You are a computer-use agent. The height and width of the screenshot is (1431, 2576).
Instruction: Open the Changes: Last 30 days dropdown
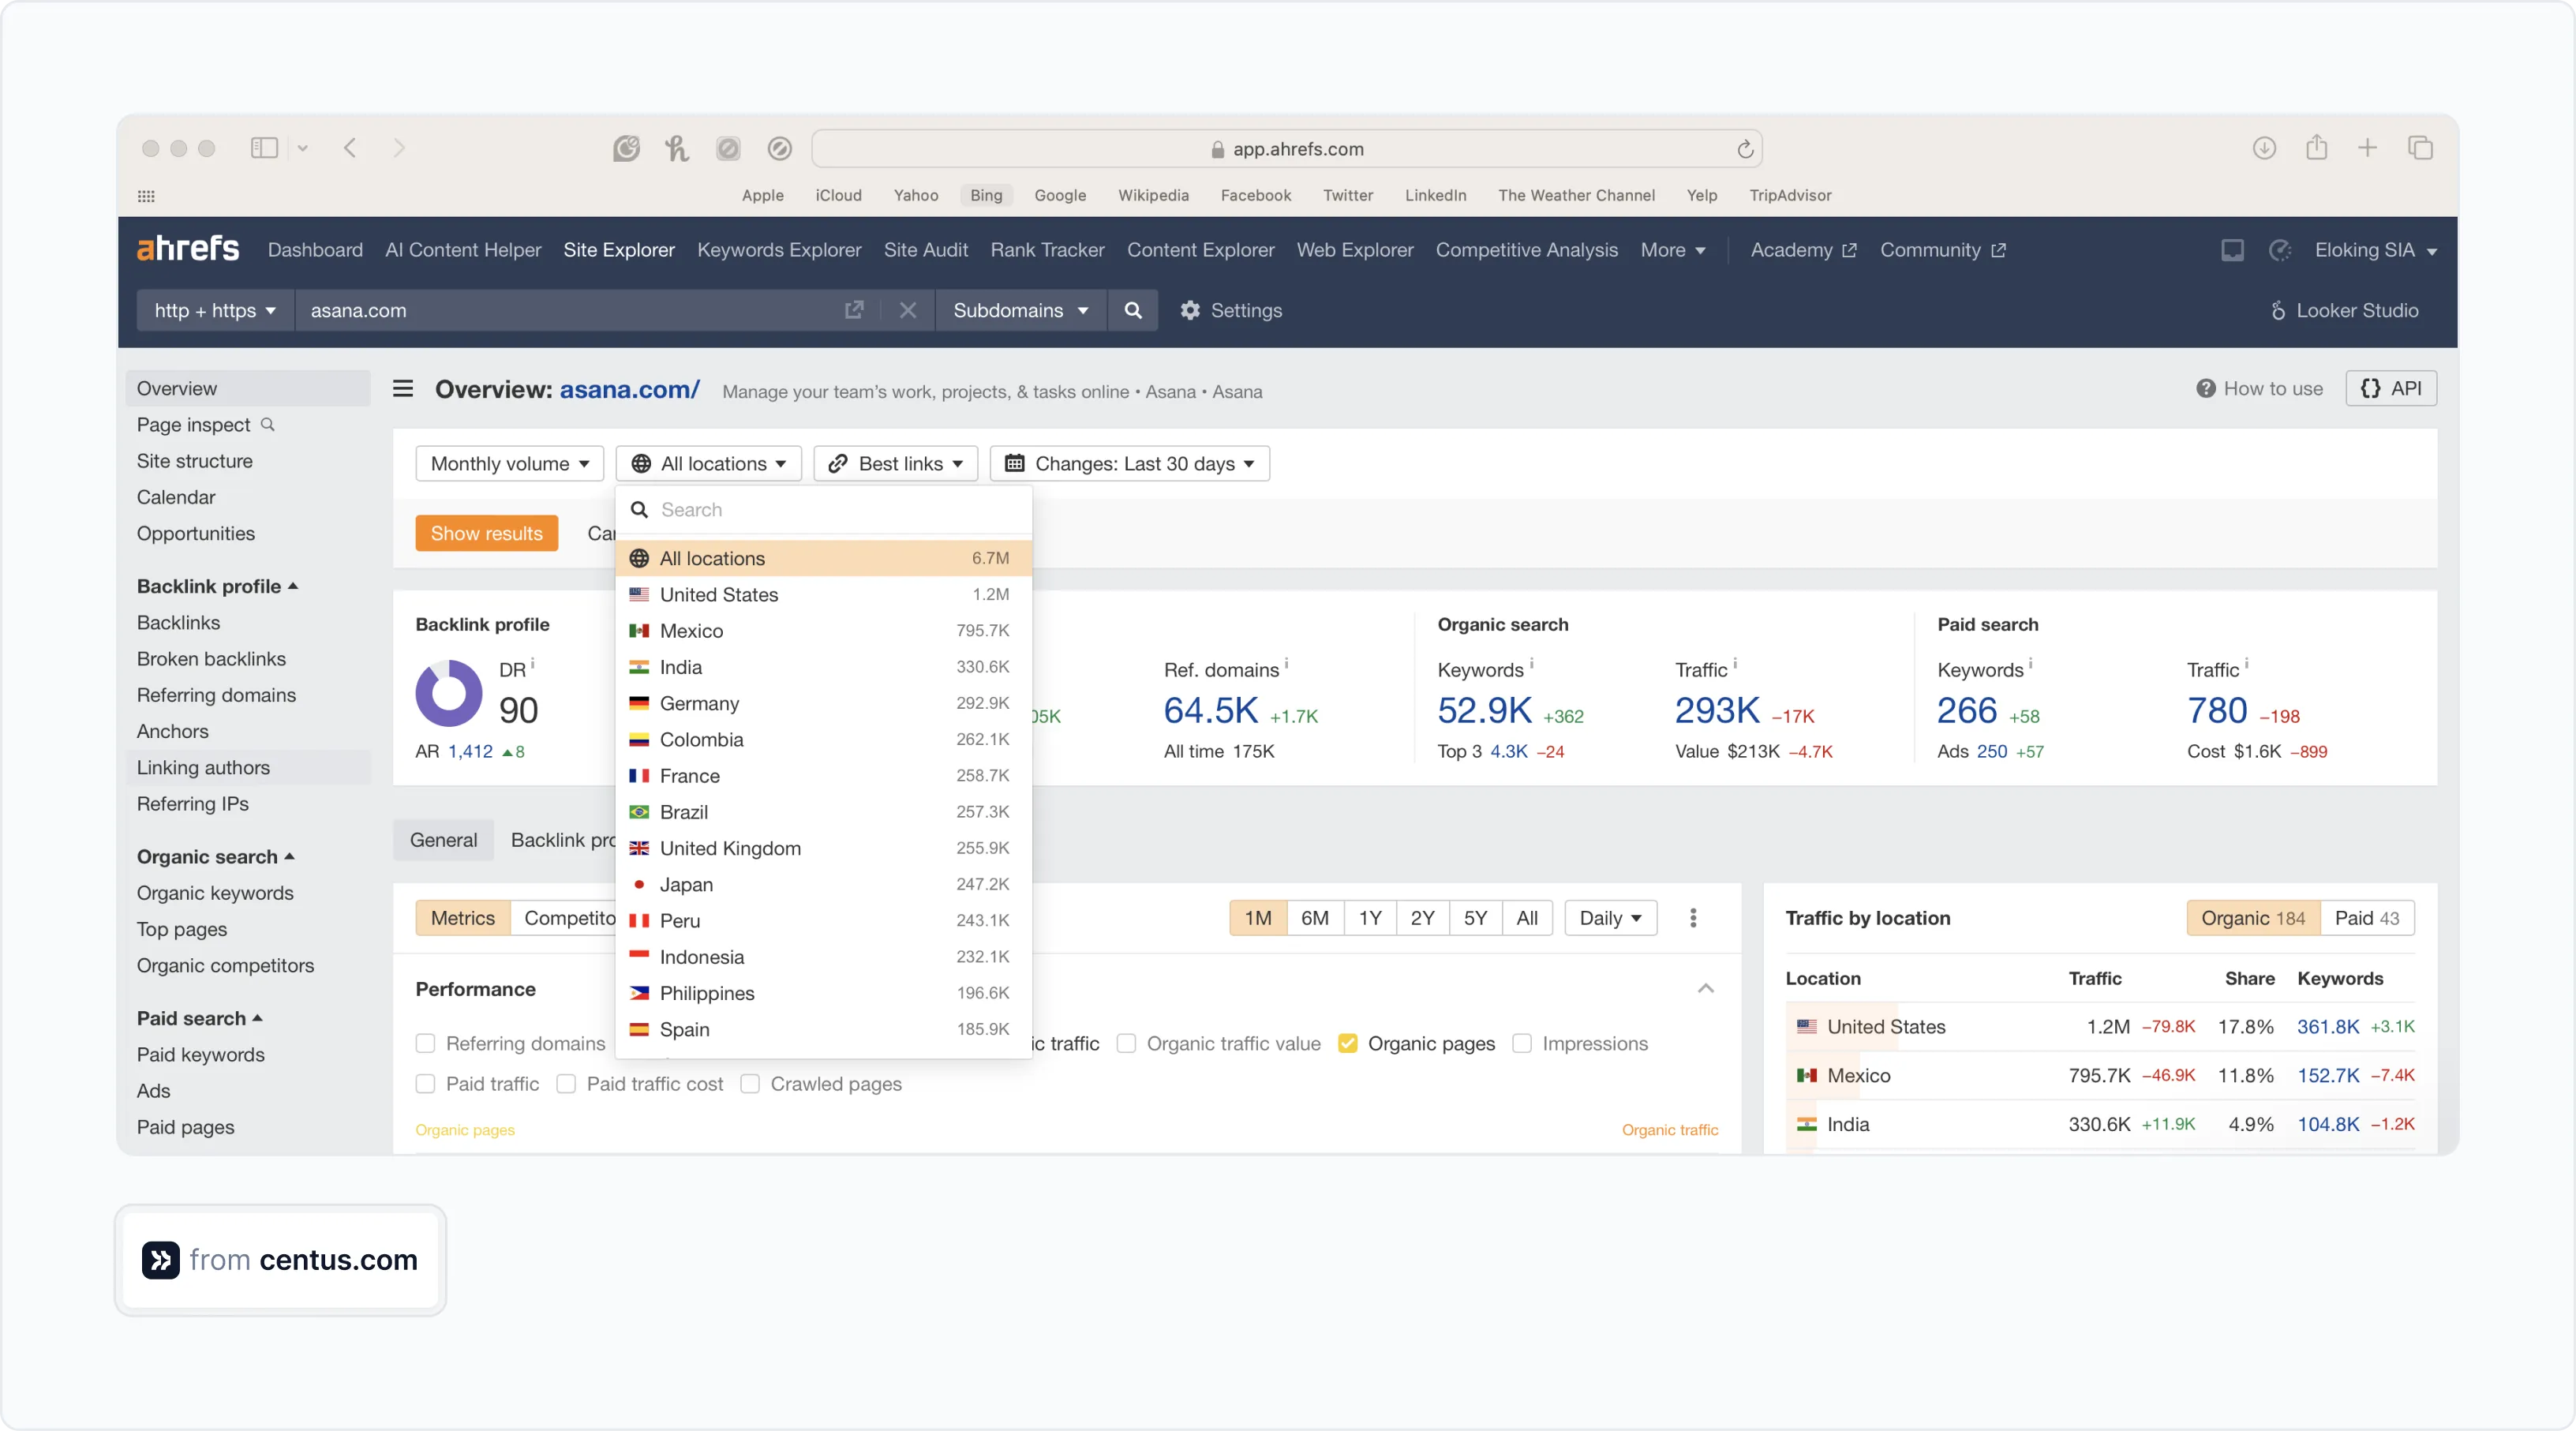pyautogui.click(x=1129, y=463)
